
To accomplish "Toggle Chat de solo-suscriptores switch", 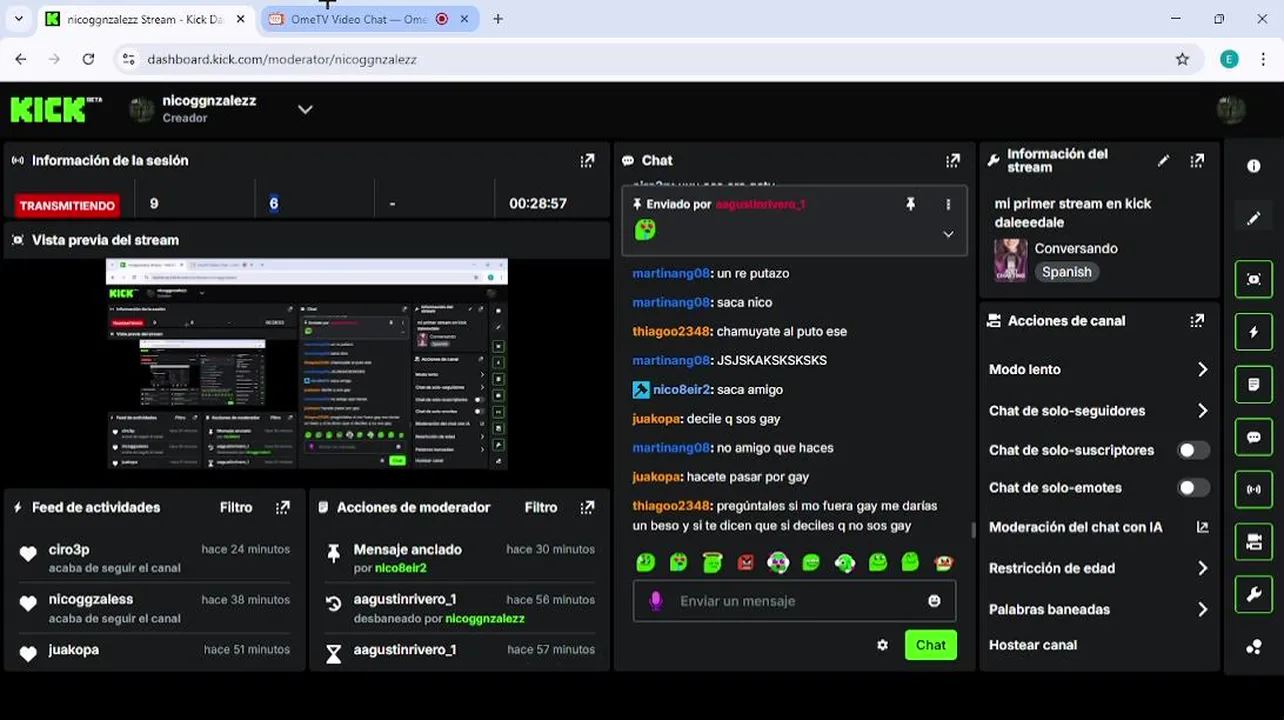I will tap(1193, 450).
